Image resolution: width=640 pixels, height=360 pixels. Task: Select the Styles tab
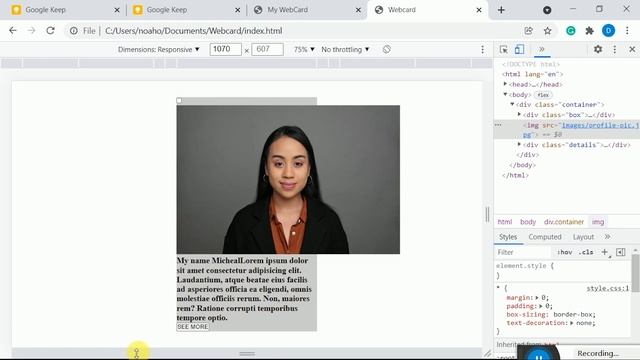coord(508,237)
